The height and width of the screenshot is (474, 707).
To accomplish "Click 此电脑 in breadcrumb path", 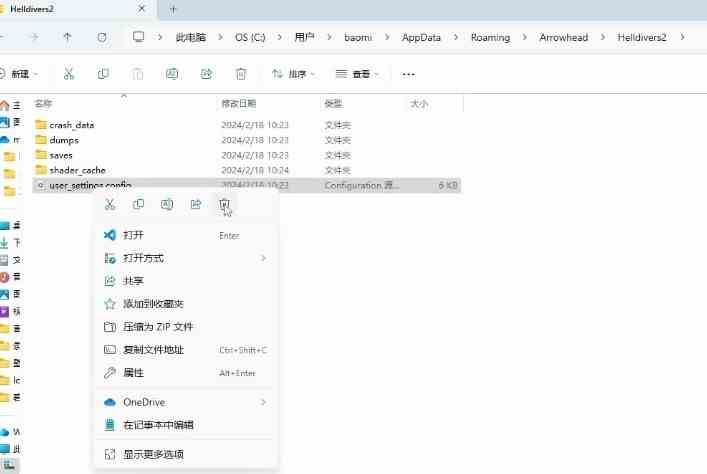I will (x=191, y=37).
